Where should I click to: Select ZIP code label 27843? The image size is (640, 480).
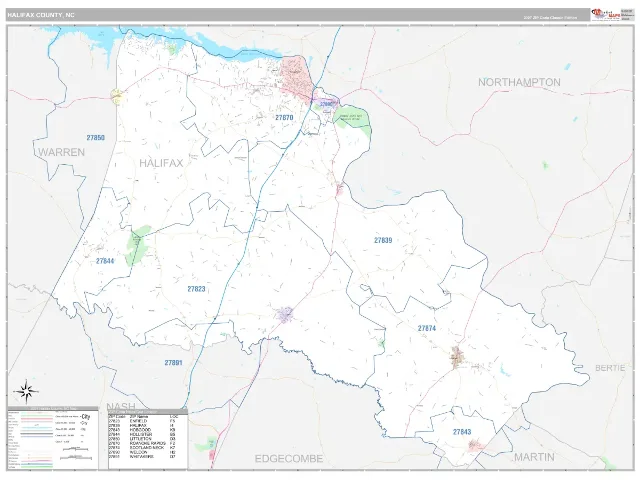pos(462,431)
